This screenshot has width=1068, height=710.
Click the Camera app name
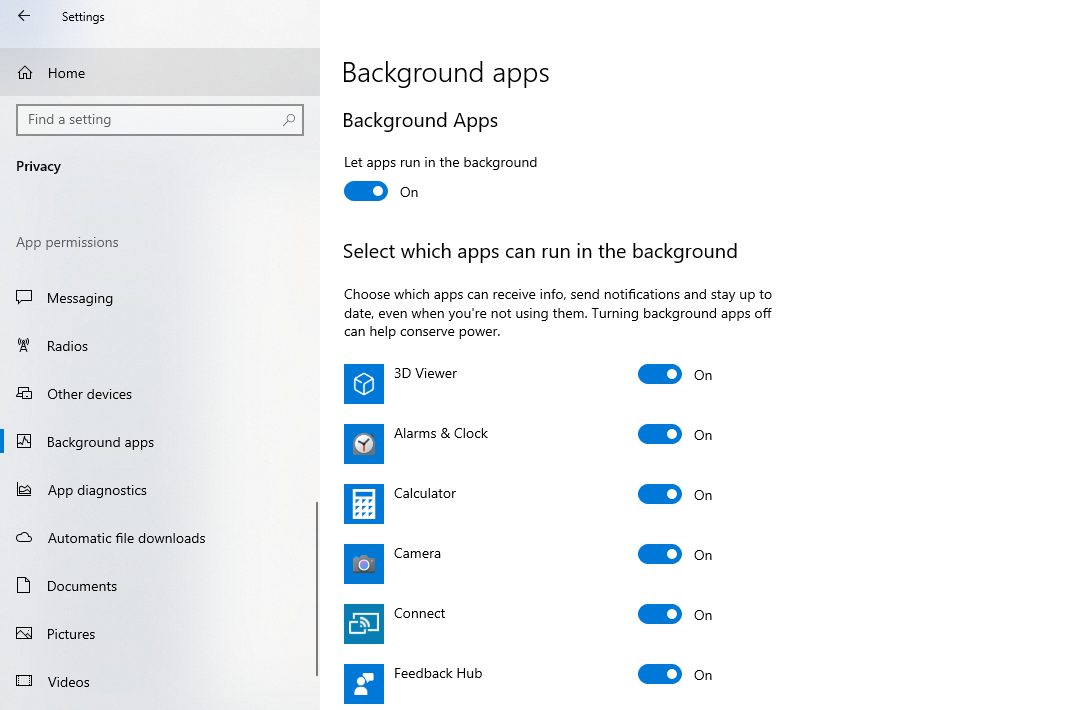[x=417, y=553]
